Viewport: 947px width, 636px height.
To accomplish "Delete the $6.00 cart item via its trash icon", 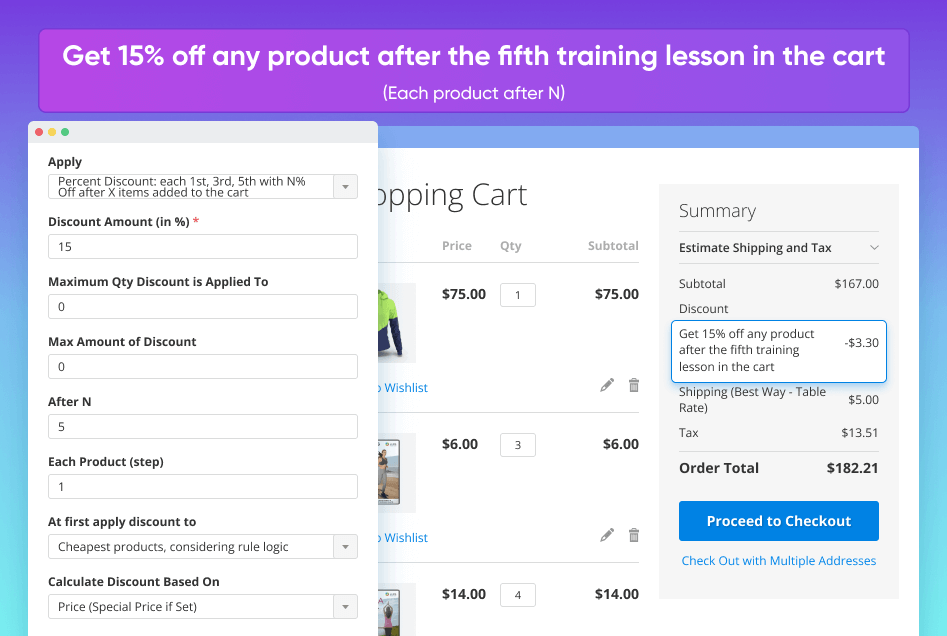I will [x=633, y=535].
